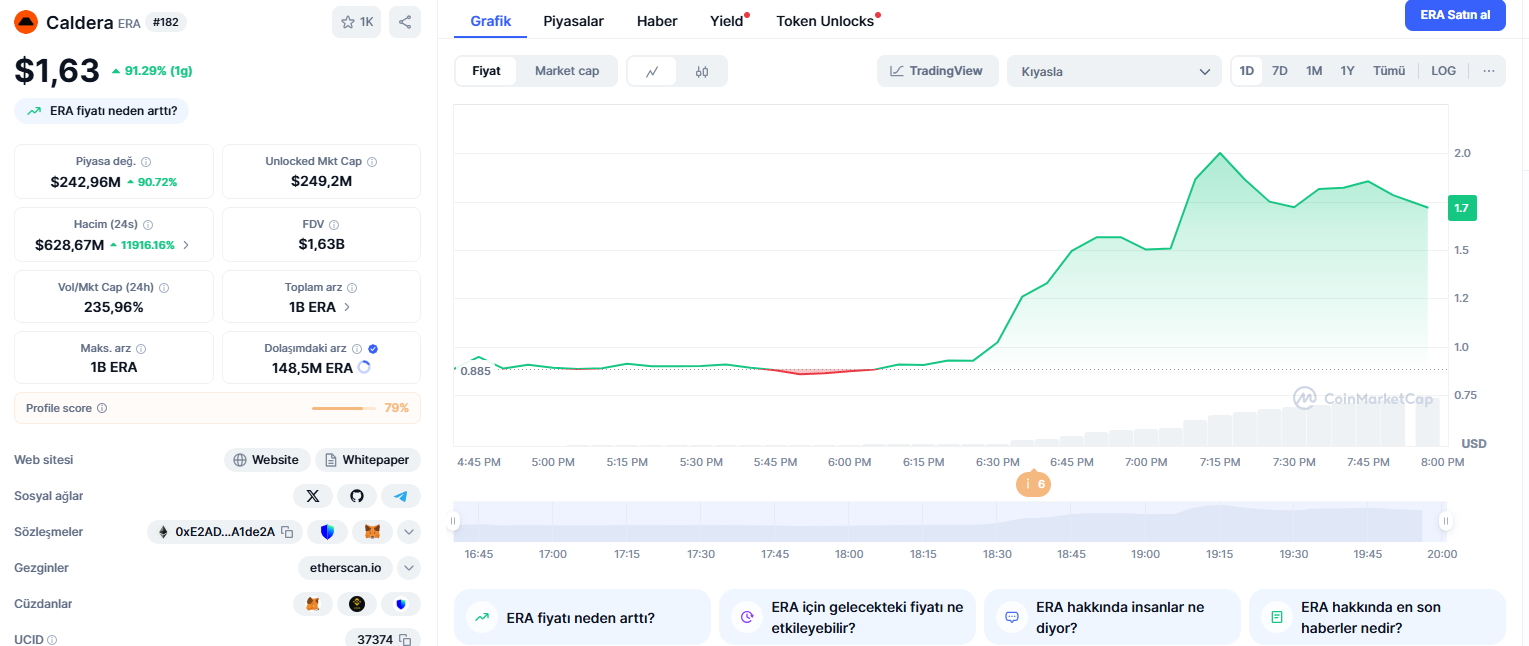Click the info icon beside Dolaşımdaki arz
Image resolution: width=1529 pixels, height=646 pixels.
(x=357, y=349)
